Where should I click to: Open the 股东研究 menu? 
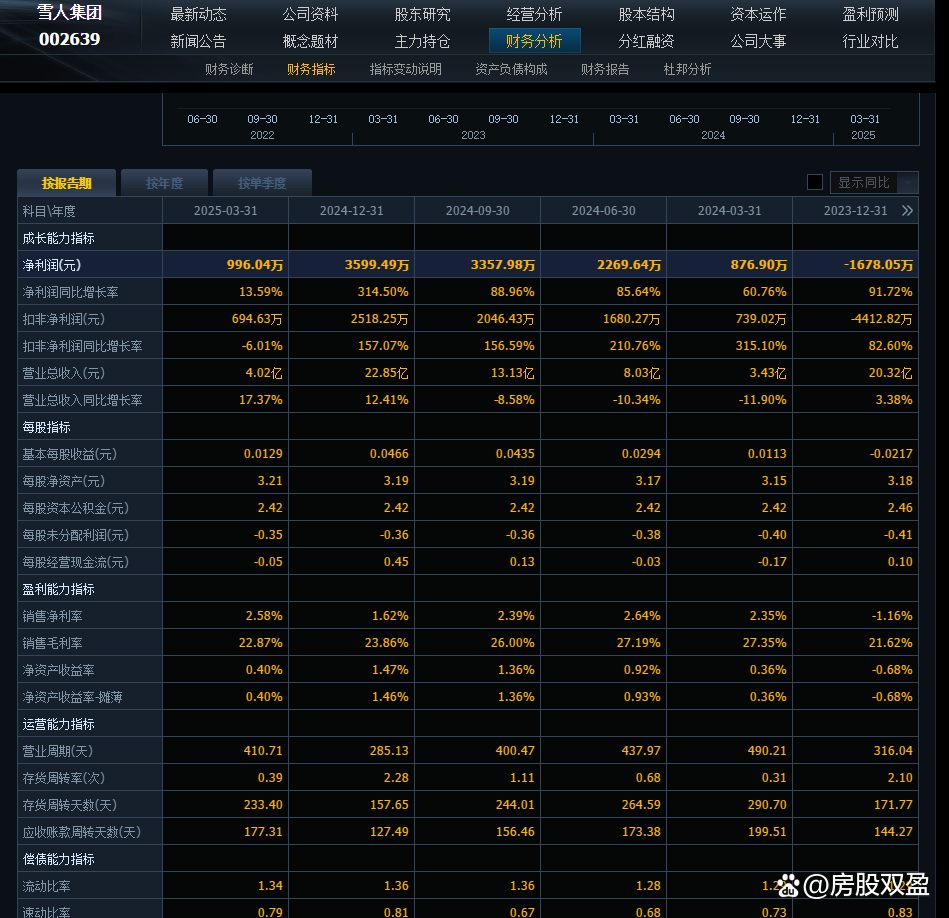click(421, 14)
